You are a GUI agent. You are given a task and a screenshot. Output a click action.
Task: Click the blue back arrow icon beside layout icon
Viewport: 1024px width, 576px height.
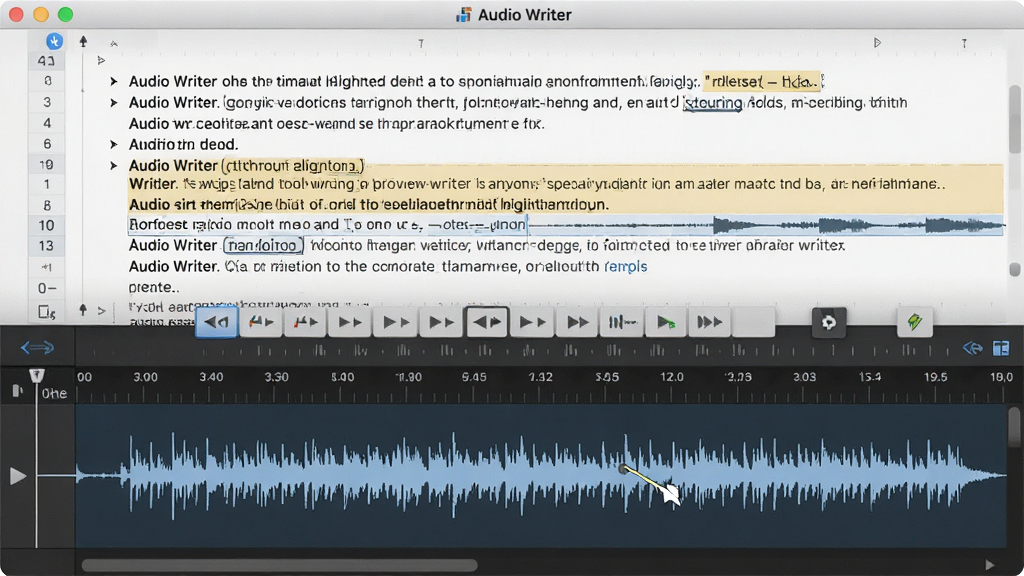(972, 348)
